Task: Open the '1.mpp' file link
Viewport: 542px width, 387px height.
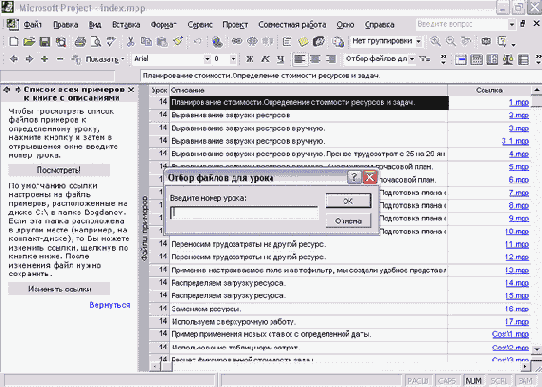Action: [x=519, y=102]
